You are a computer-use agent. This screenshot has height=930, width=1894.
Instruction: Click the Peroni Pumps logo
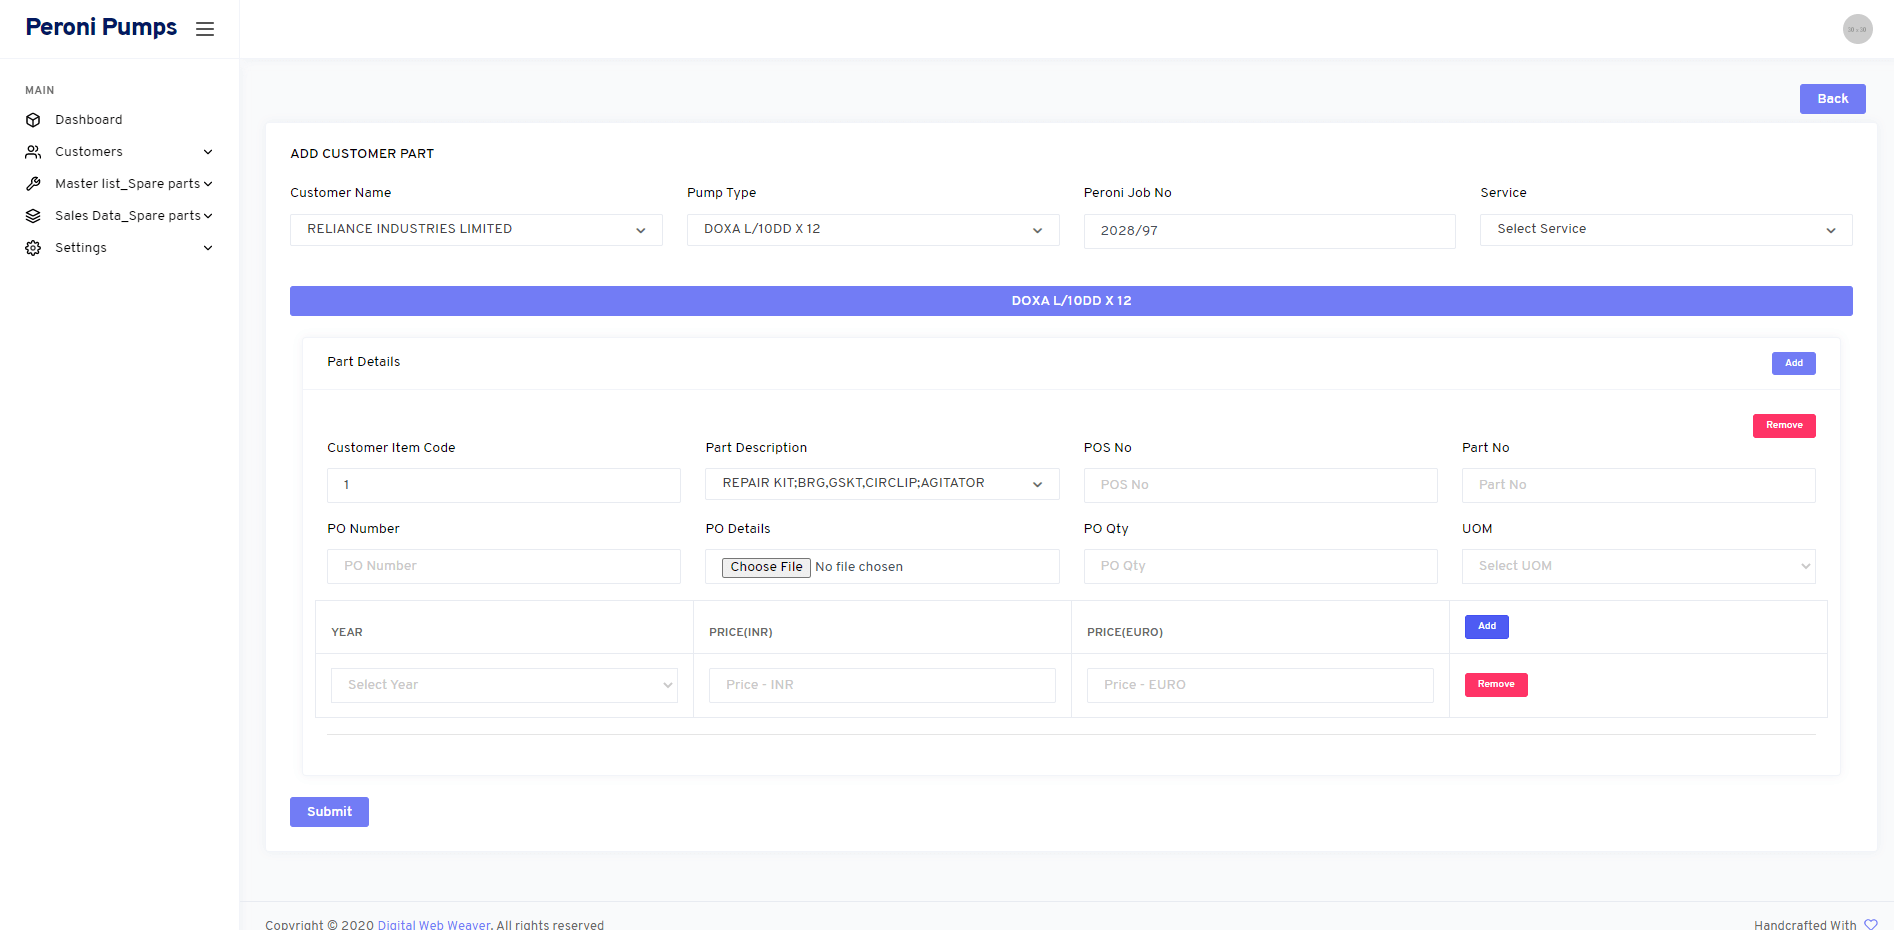pyautogui.click(x=101, y=27)
